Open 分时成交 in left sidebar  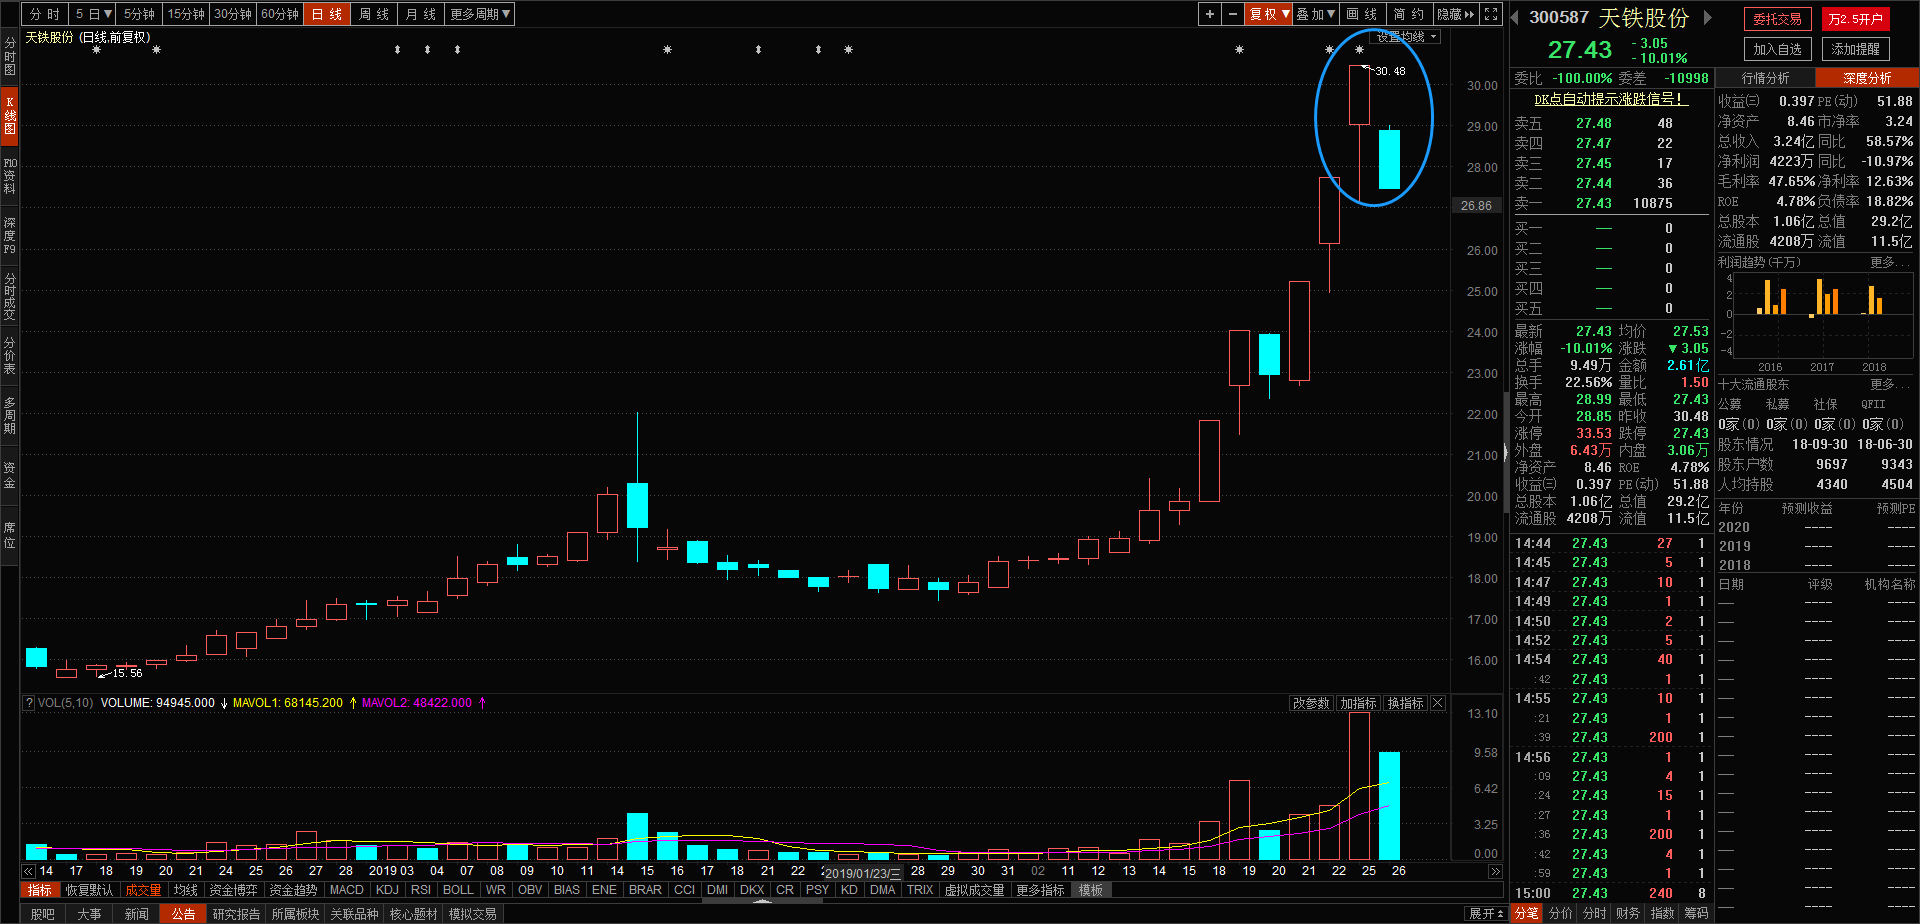10,296
